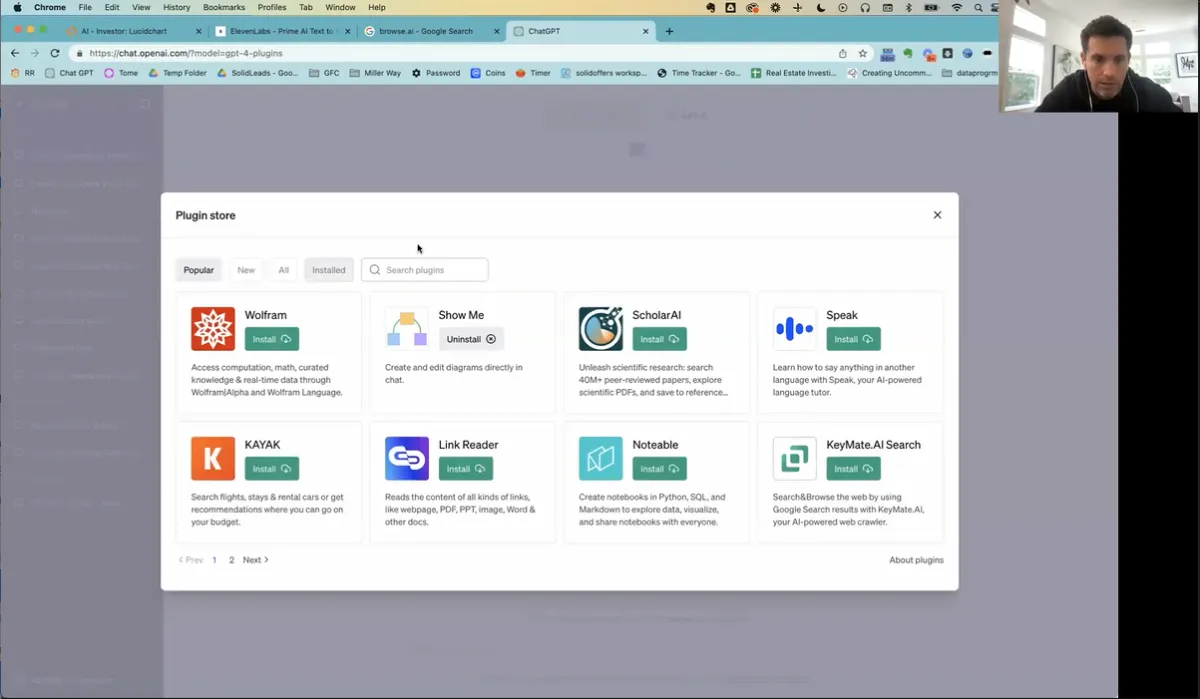Screen dimensions: 1200x699
Task: Open the Edit menu
Action: click(112, 7)
